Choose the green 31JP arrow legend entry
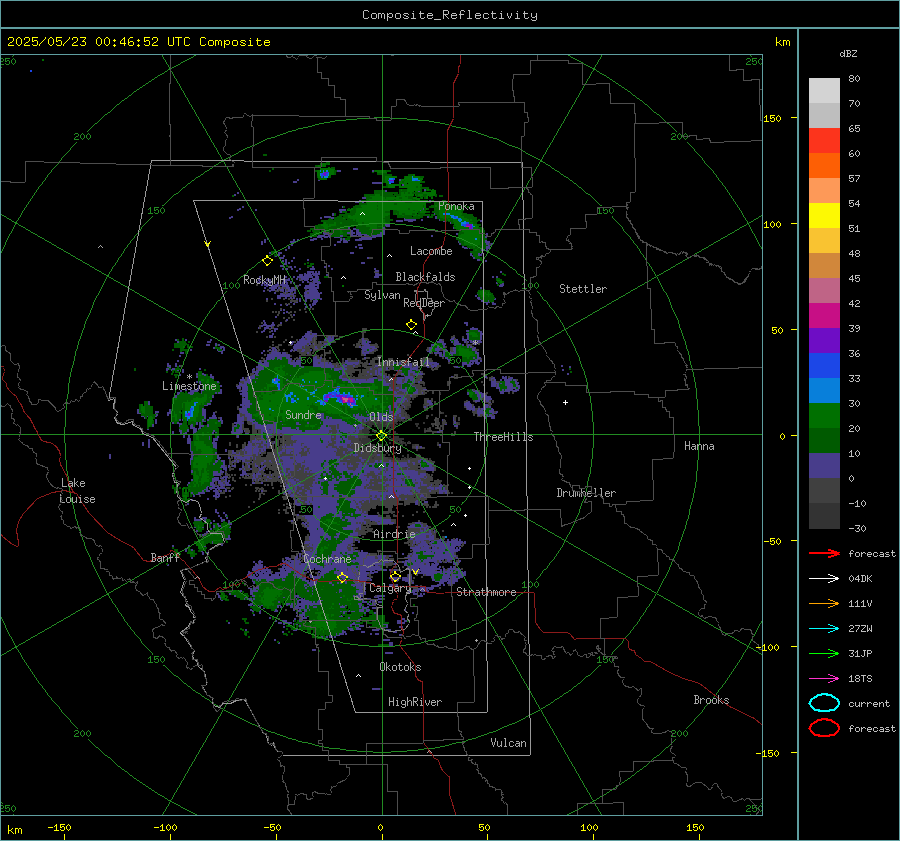900x841 pixels. pos(824,653)
